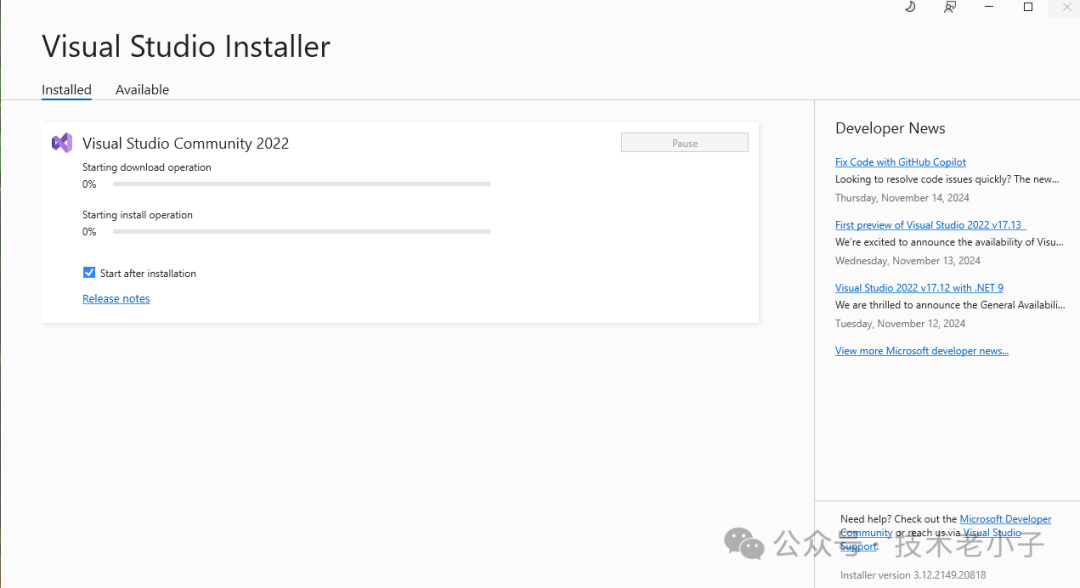Click the download operation progress bar
This screenshot has width=1080, height=588.
(x=301, y=184)
